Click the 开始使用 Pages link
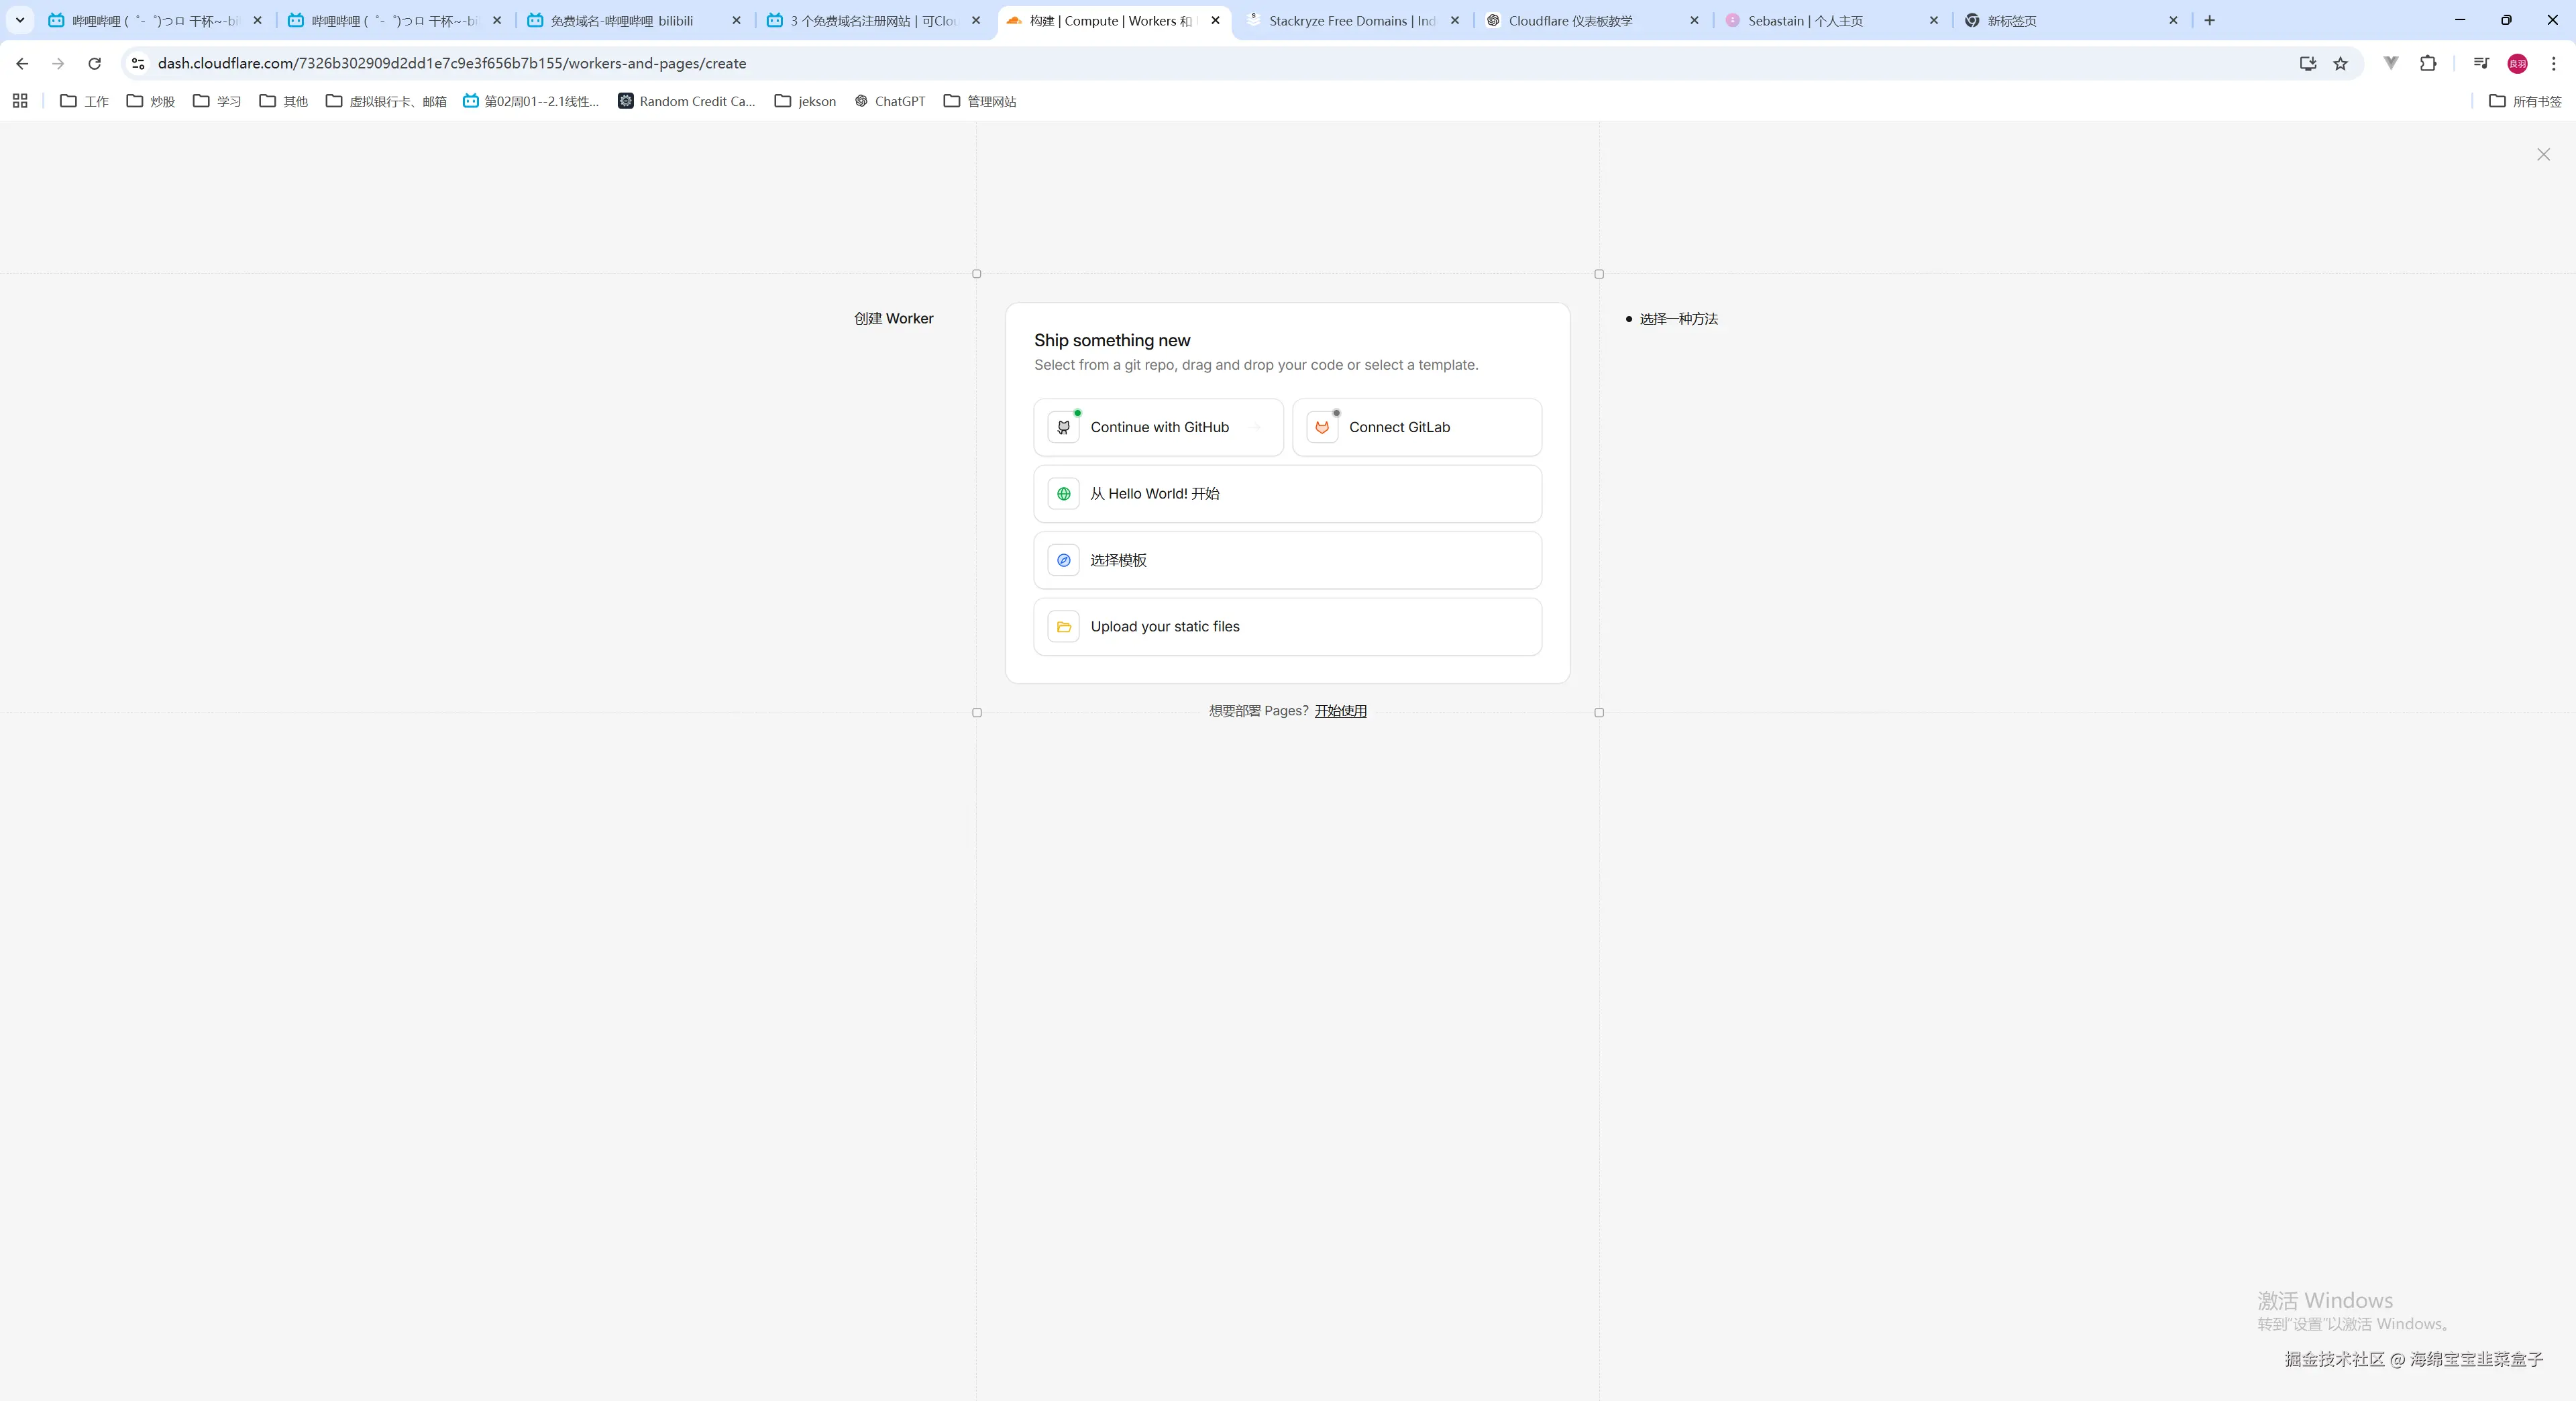Screen dimensions: 2576x1401 click(x=1340, y=711)
